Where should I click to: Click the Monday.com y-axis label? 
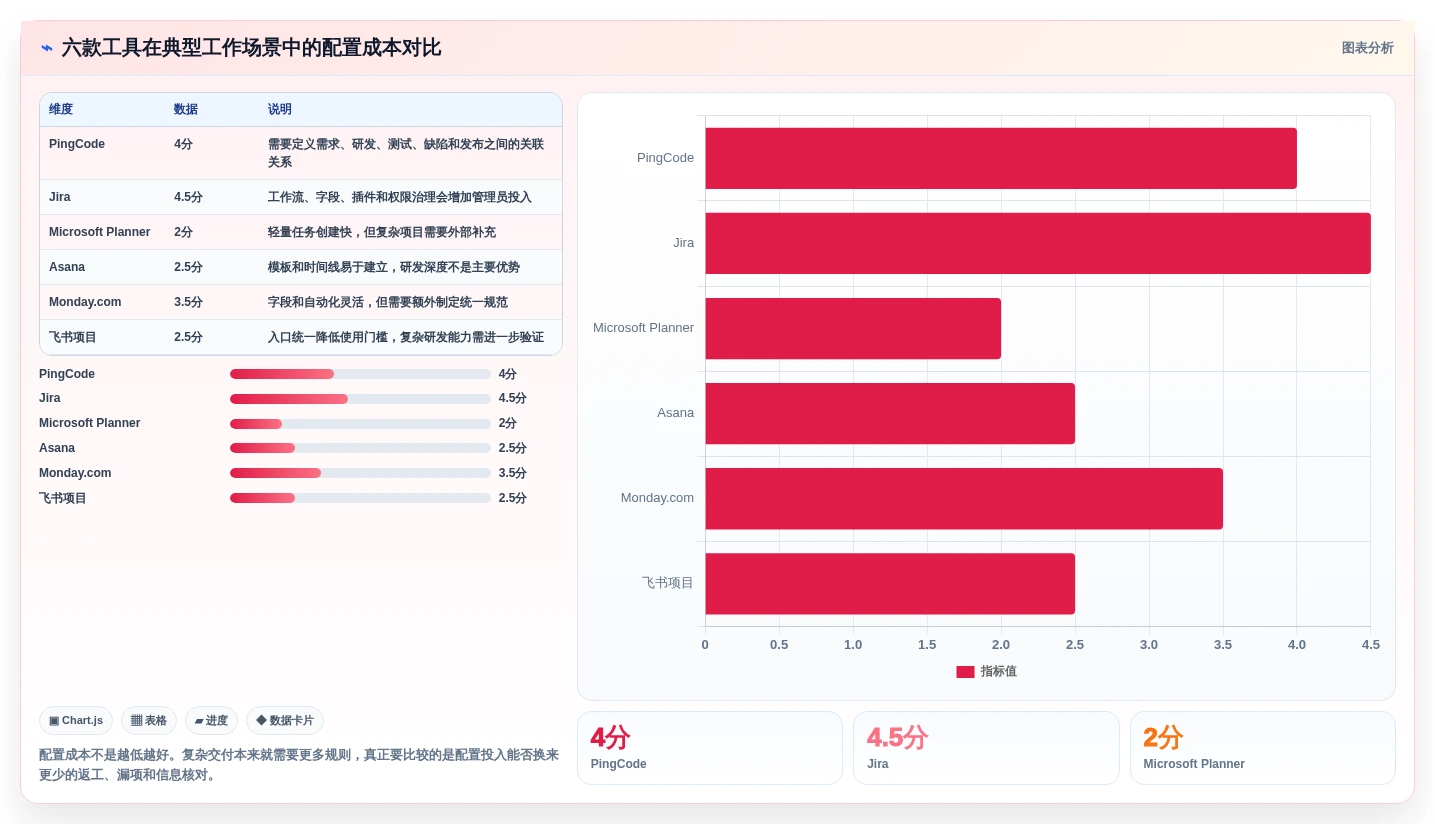point(657,498)
